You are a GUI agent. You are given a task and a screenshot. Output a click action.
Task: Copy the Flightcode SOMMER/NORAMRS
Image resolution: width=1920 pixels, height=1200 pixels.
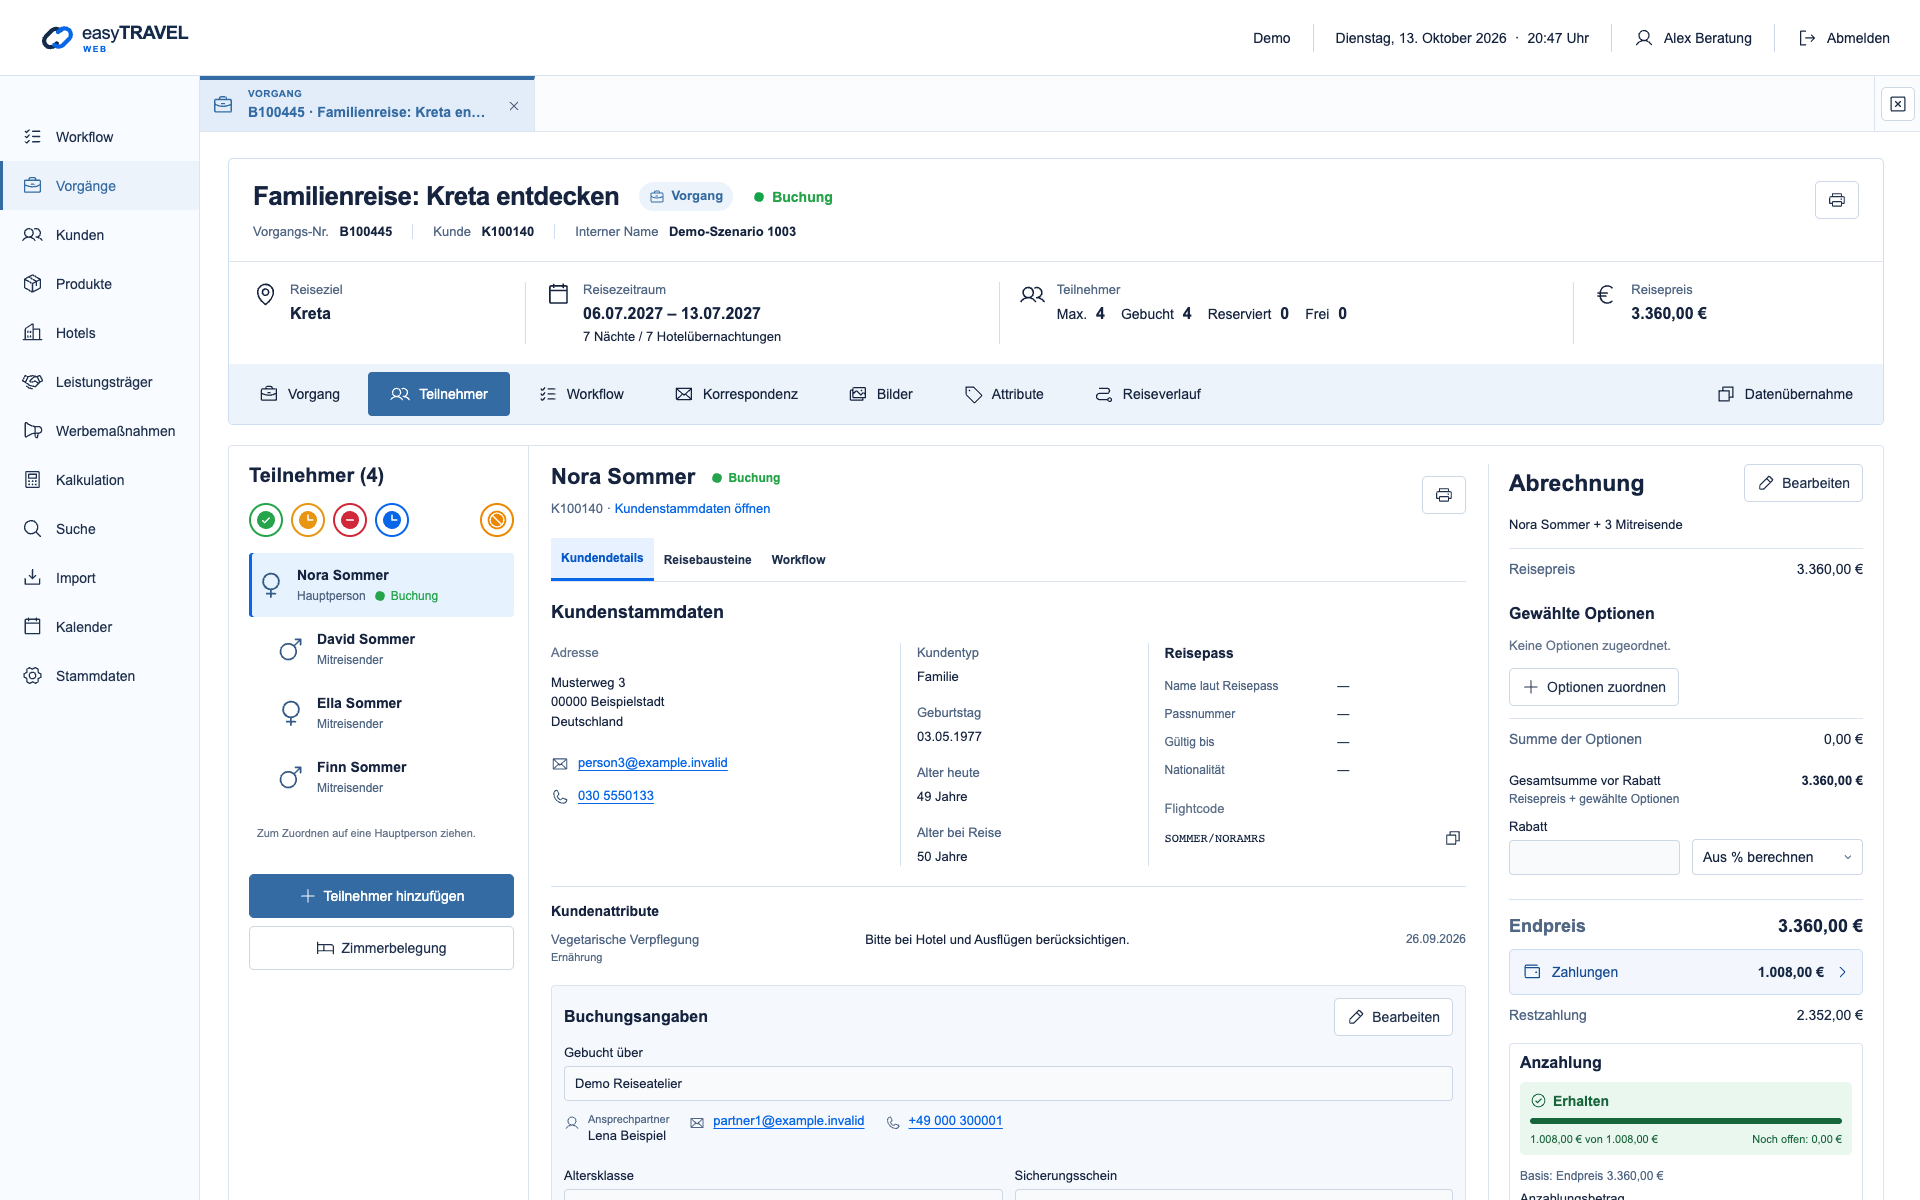pyautogui.click(x=1452, y=838)
